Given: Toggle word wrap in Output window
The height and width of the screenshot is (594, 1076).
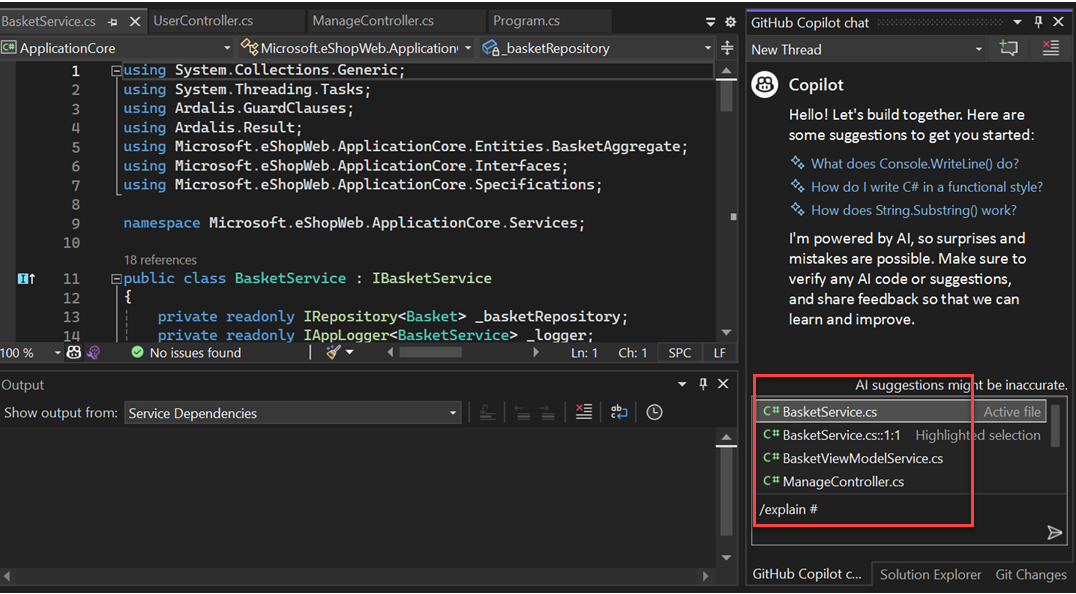Looking at the screenshot, I should coord(619,412).
